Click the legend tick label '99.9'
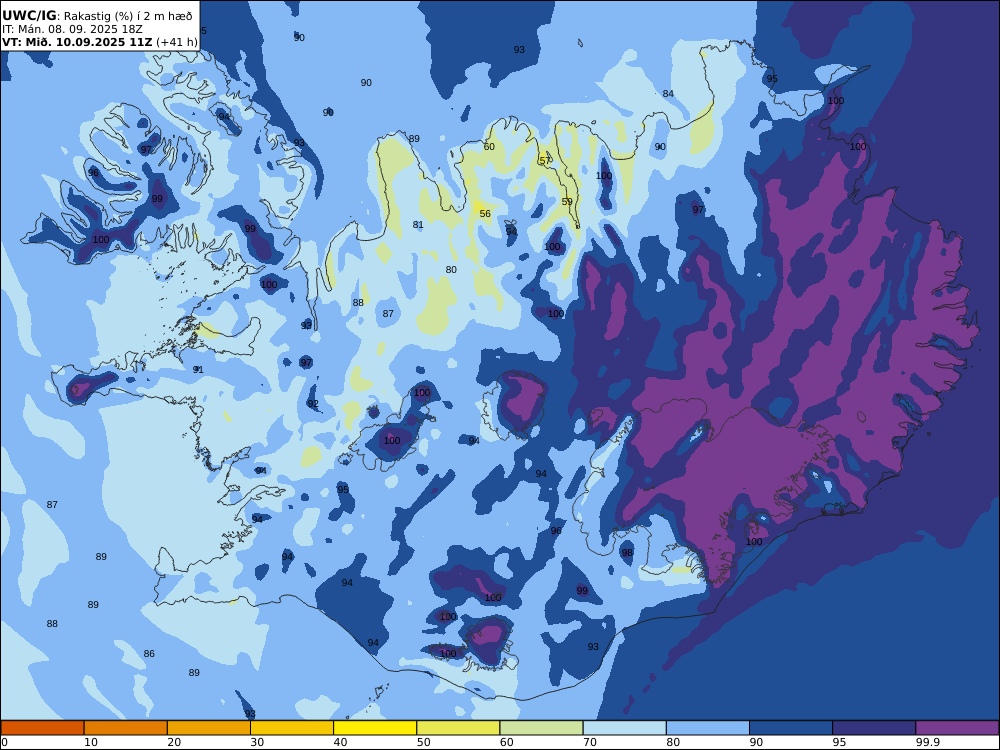This screenshot has width=1000, height=750. coord(927,742)
